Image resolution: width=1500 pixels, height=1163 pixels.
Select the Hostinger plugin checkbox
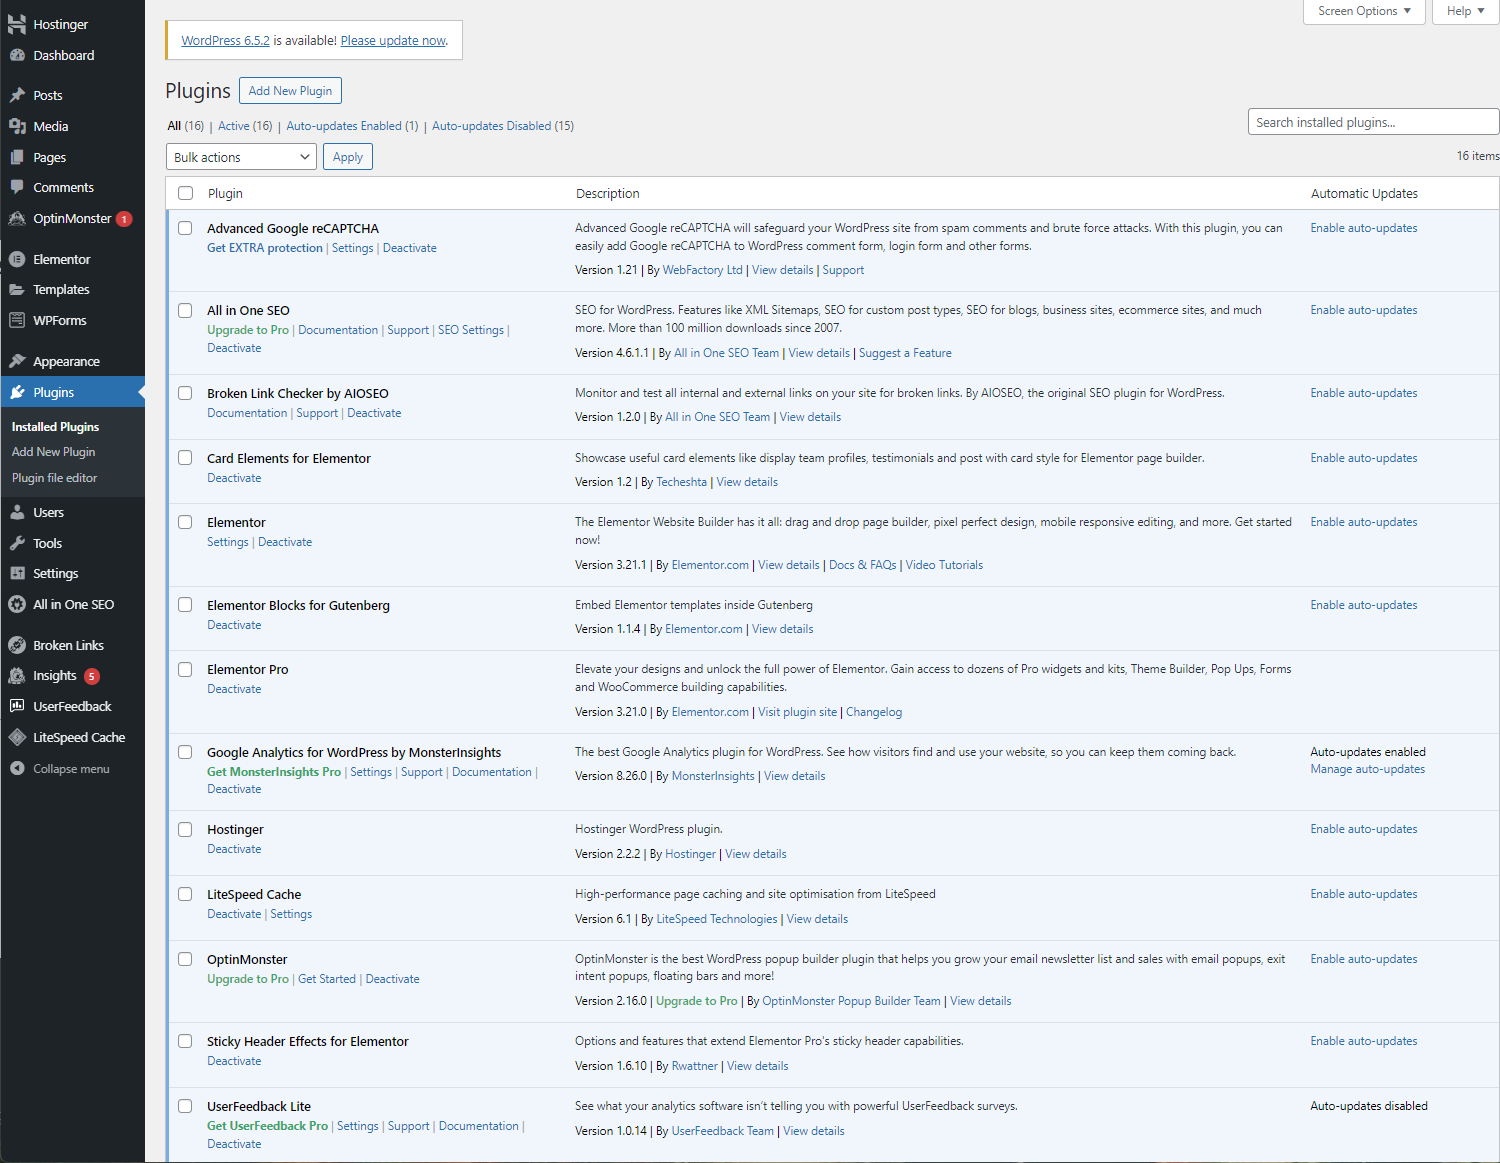(185, 829)
